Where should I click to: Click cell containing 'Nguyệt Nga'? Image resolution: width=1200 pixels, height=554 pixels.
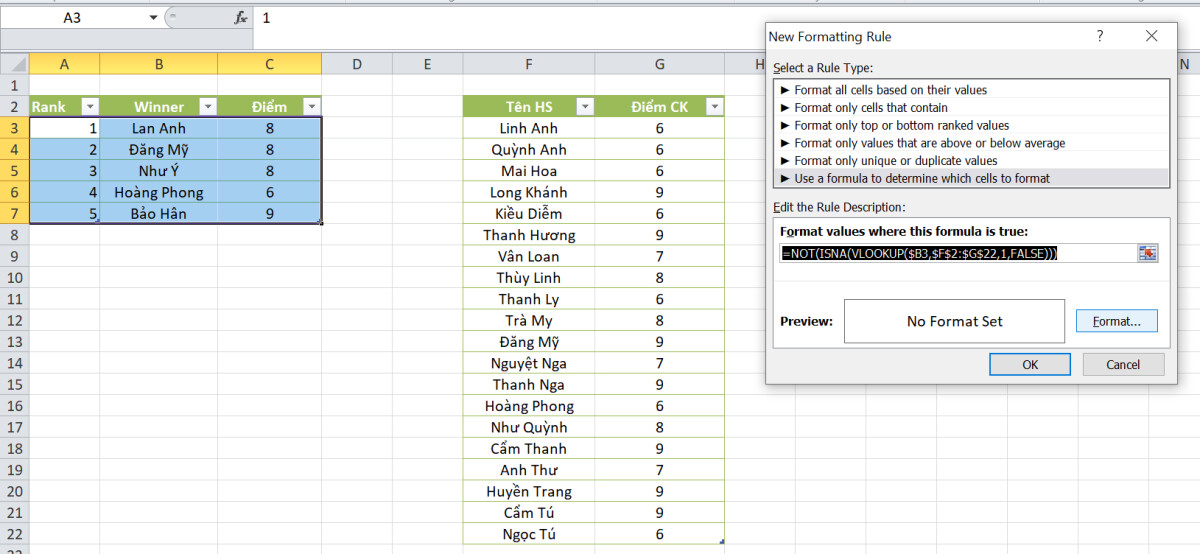click(528, 363)
